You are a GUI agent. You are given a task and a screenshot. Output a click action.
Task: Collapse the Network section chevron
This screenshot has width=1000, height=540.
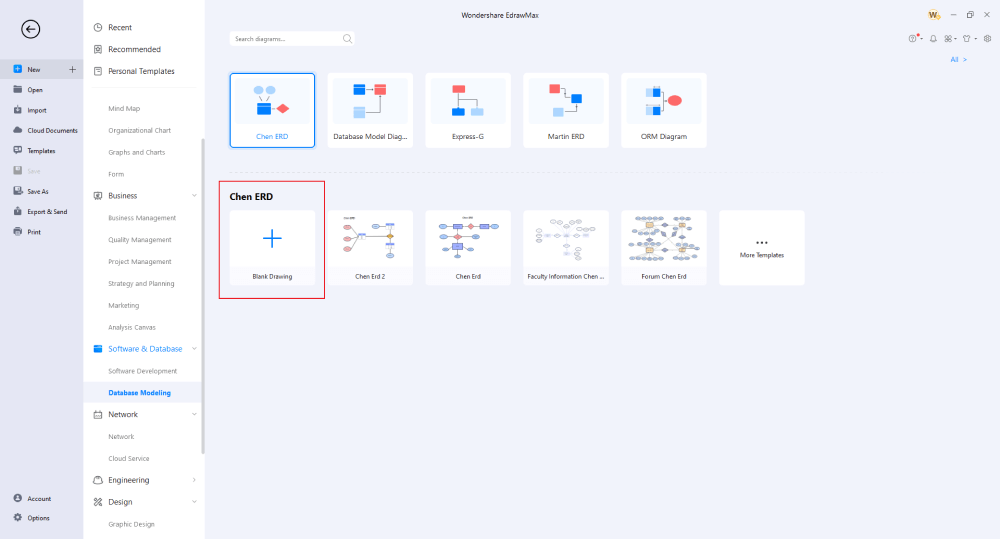pyautogui.click(x=194, y=414)
